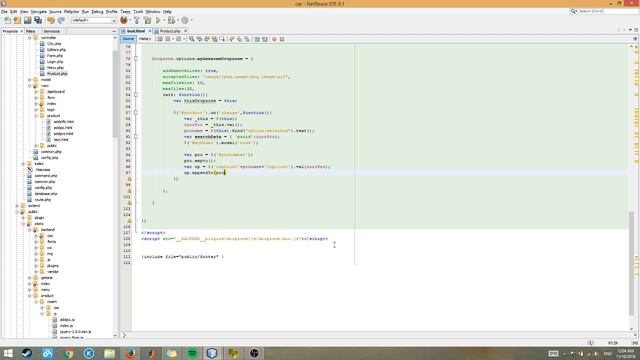Expand the fonts folder node

[x=36, y=242]
